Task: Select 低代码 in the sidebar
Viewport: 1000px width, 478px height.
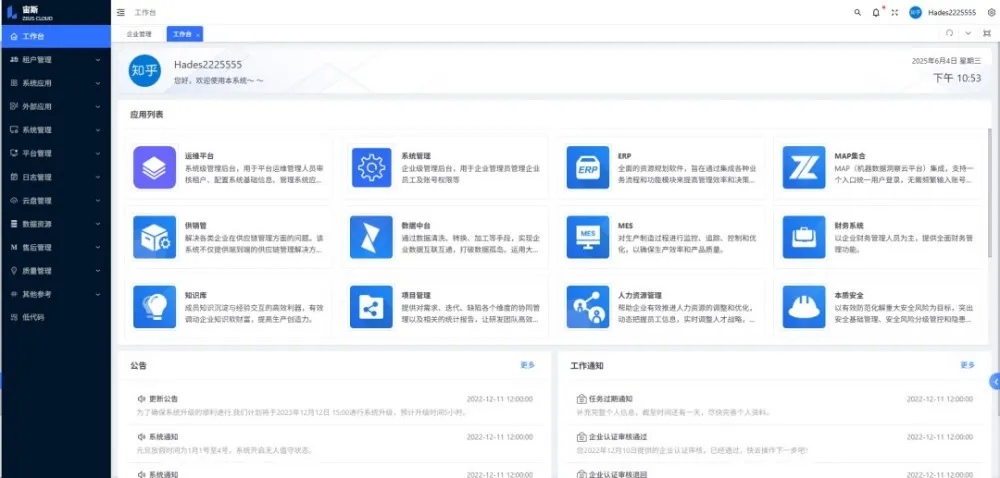Action: click(55, 317)
